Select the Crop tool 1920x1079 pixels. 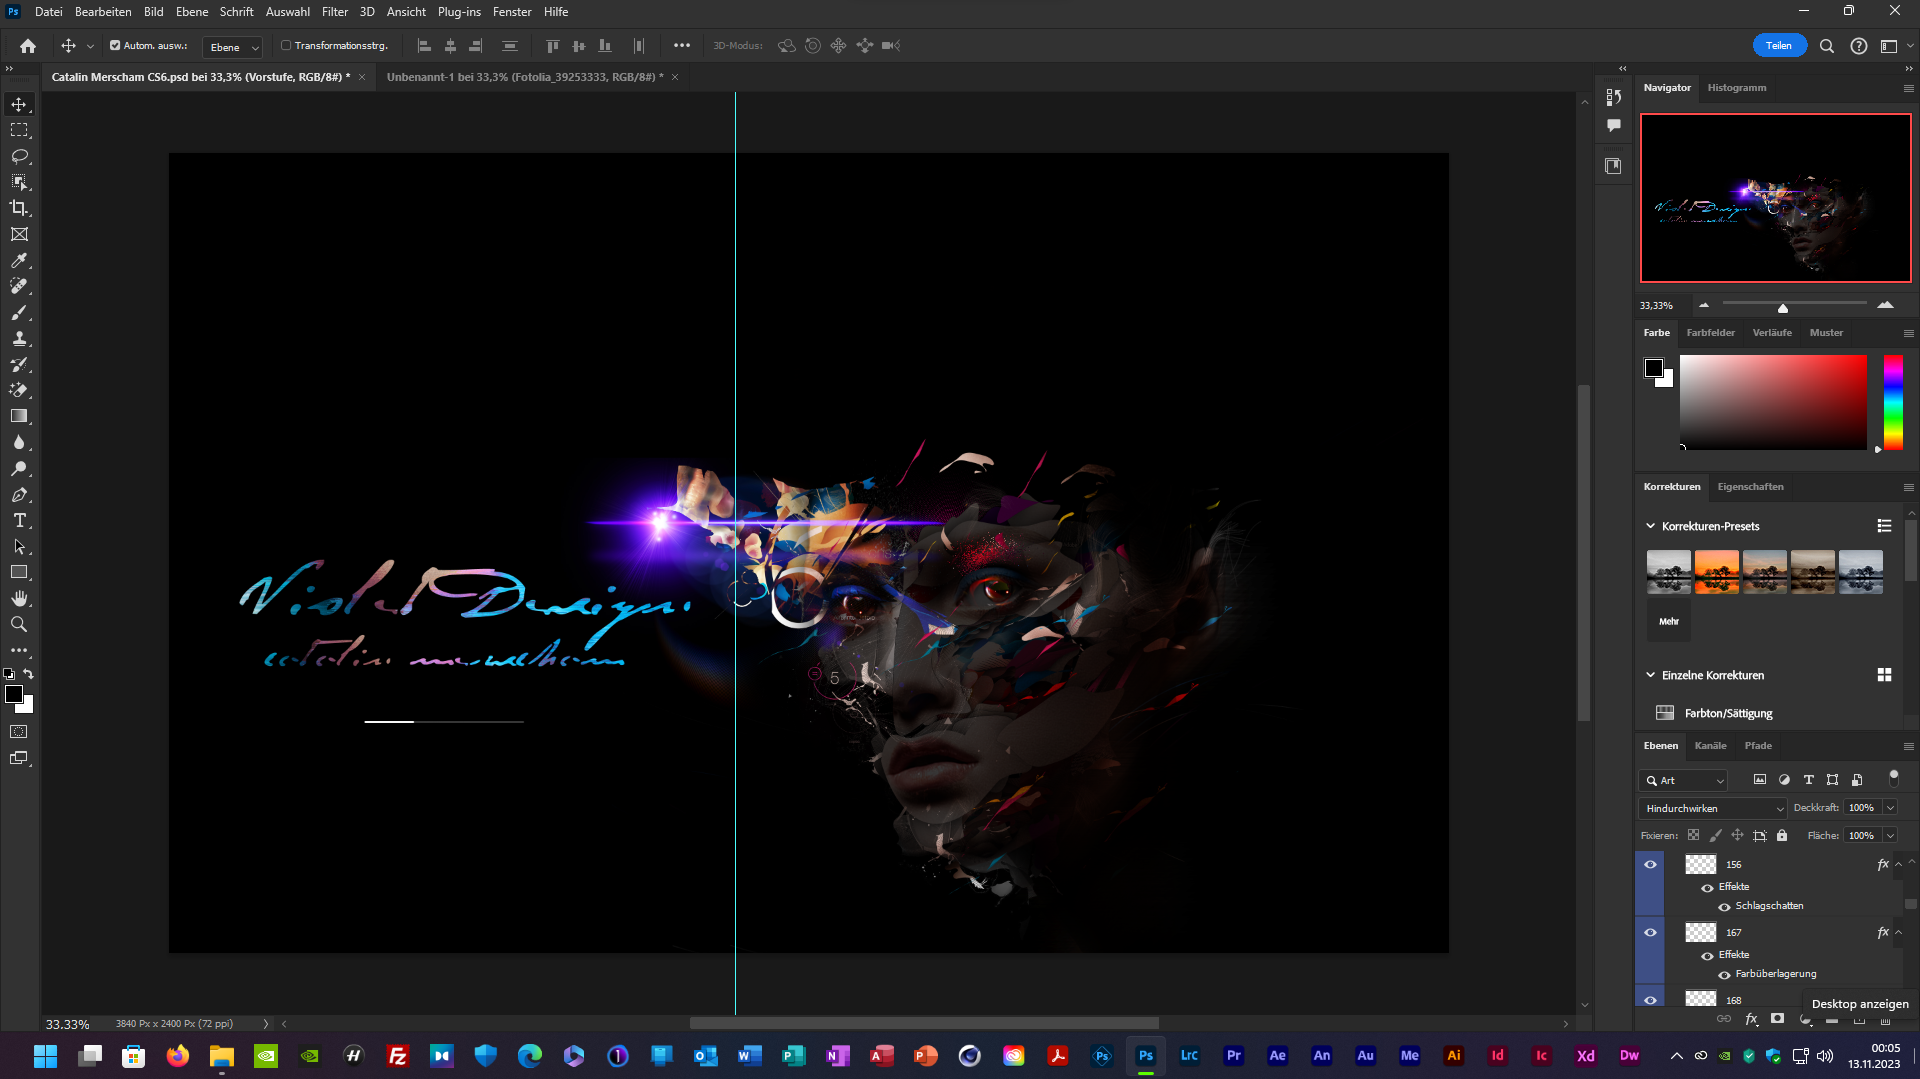click(19, 208)
